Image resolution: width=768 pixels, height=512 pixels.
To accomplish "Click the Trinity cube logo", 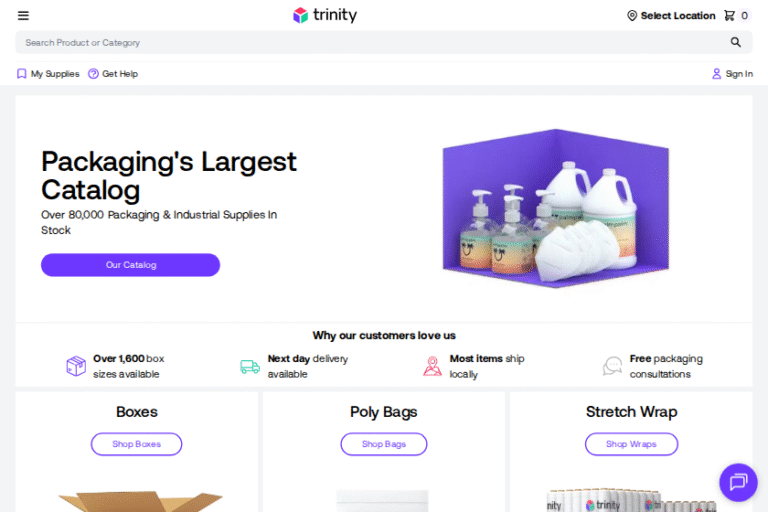I will click(x=300, y=15).
